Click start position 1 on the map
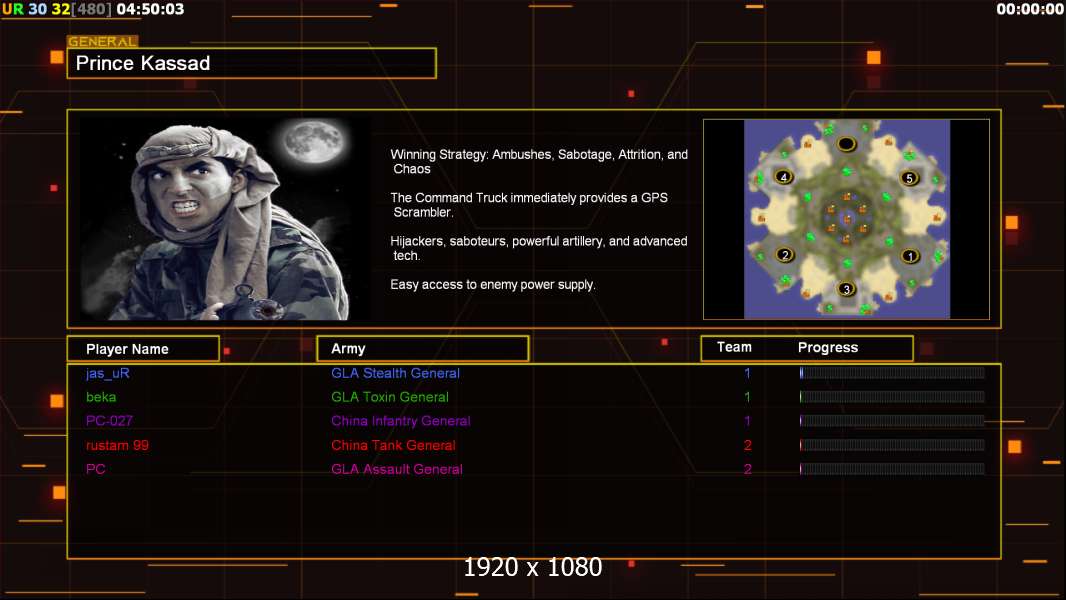This screenshot has width=1066, height=600. (x=910, y=256)
